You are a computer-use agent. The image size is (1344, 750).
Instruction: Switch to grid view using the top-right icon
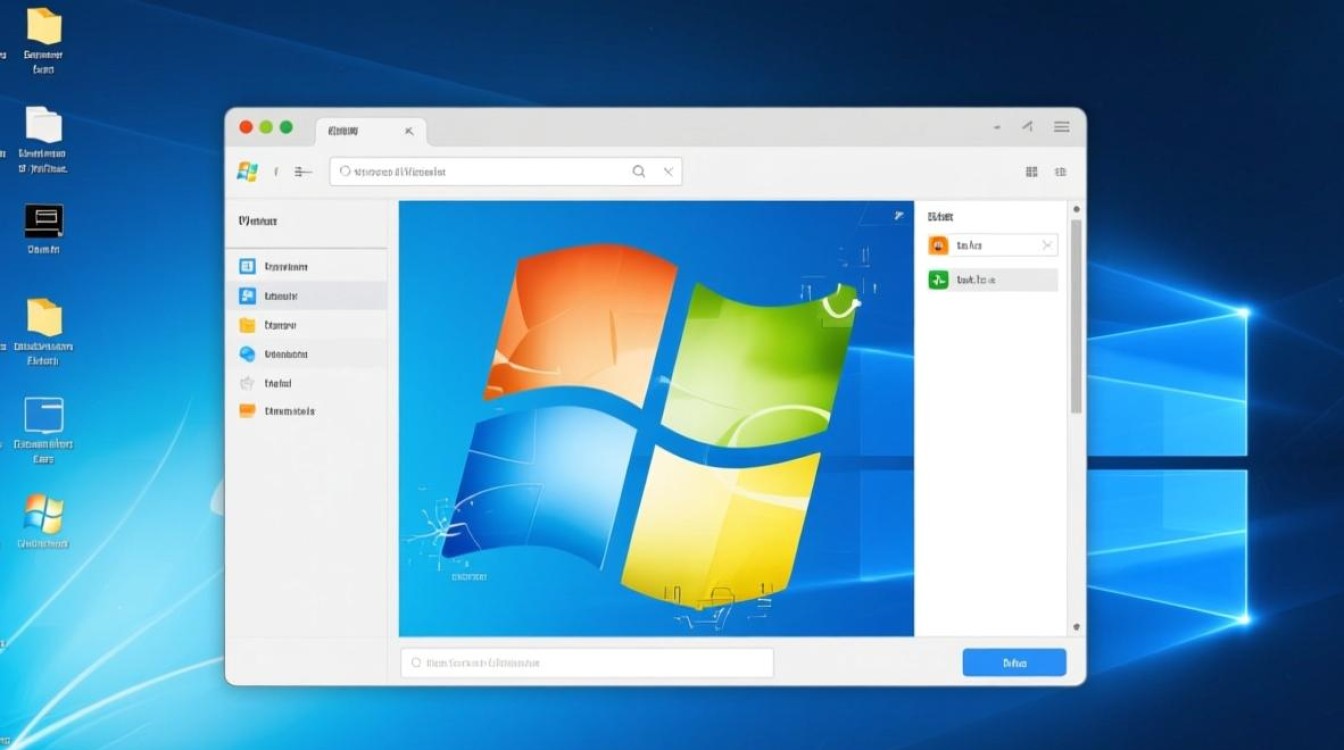[x=1030, y=171]
